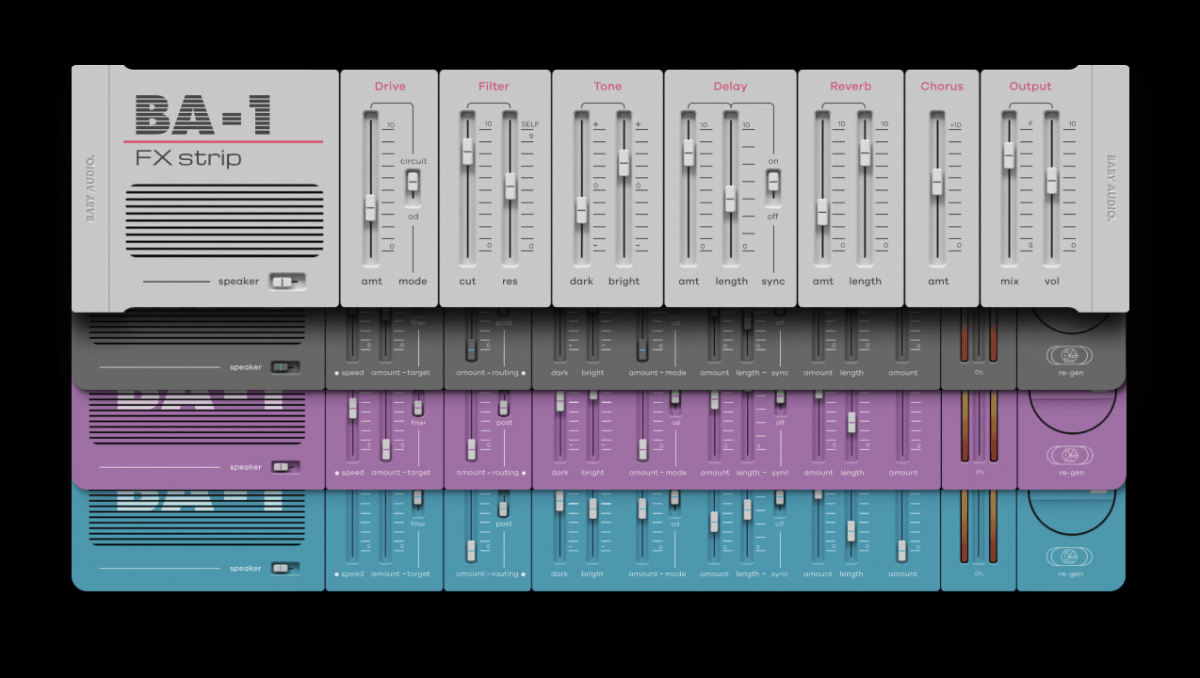The height and width of the screenshot is (678, 1200).
Task: Toggle the filter target switch on purple panel
Action: [x=418, y=407]
